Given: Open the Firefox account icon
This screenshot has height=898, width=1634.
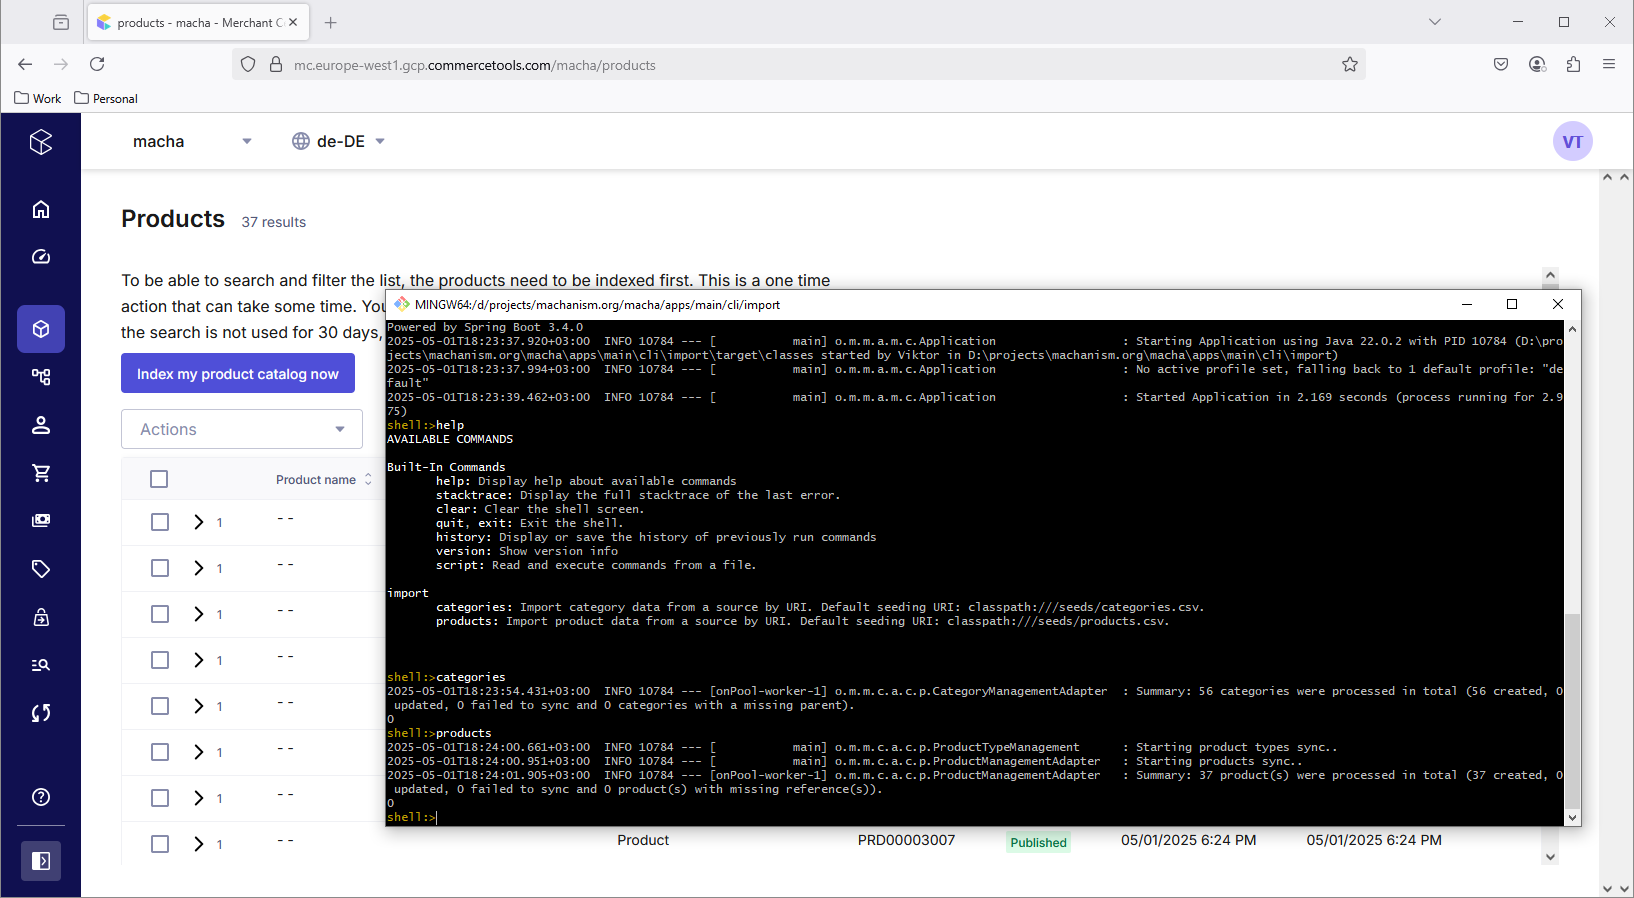Looking at the screenshot, I should coord(1537,64).
